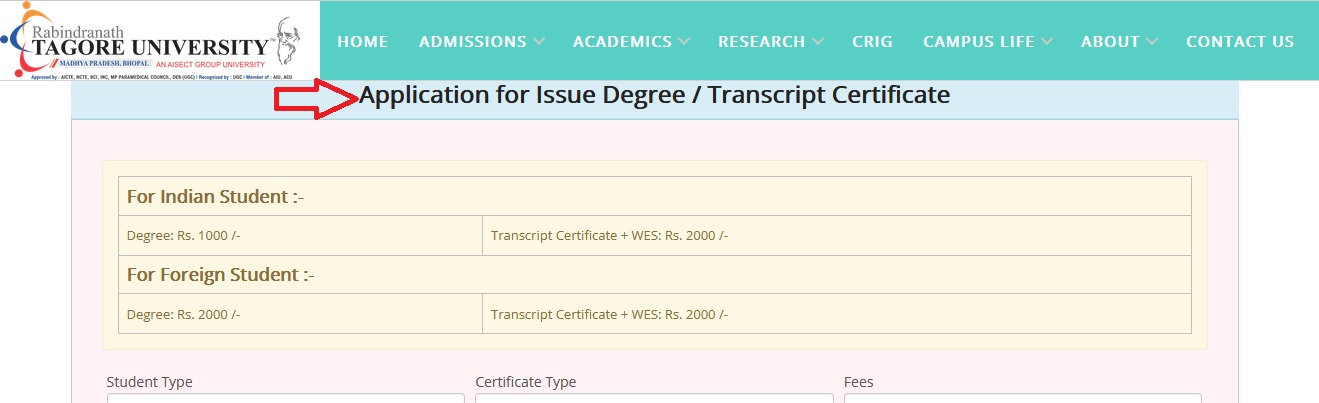This screenshot has width=1319, height=403.
Task: Expand the CAMPUS LIFE dropdown chevron
Action: tap(1047, 42)
